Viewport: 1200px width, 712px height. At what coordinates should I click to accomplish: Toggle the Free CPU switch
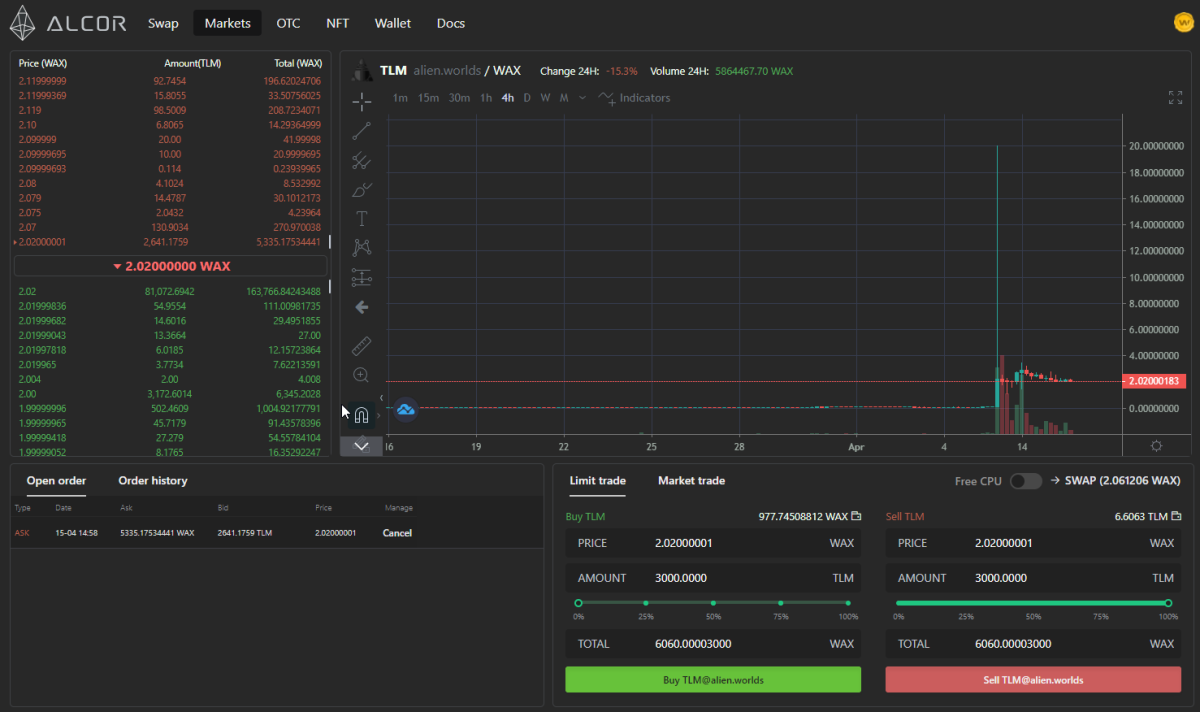tap(1025, 481)
